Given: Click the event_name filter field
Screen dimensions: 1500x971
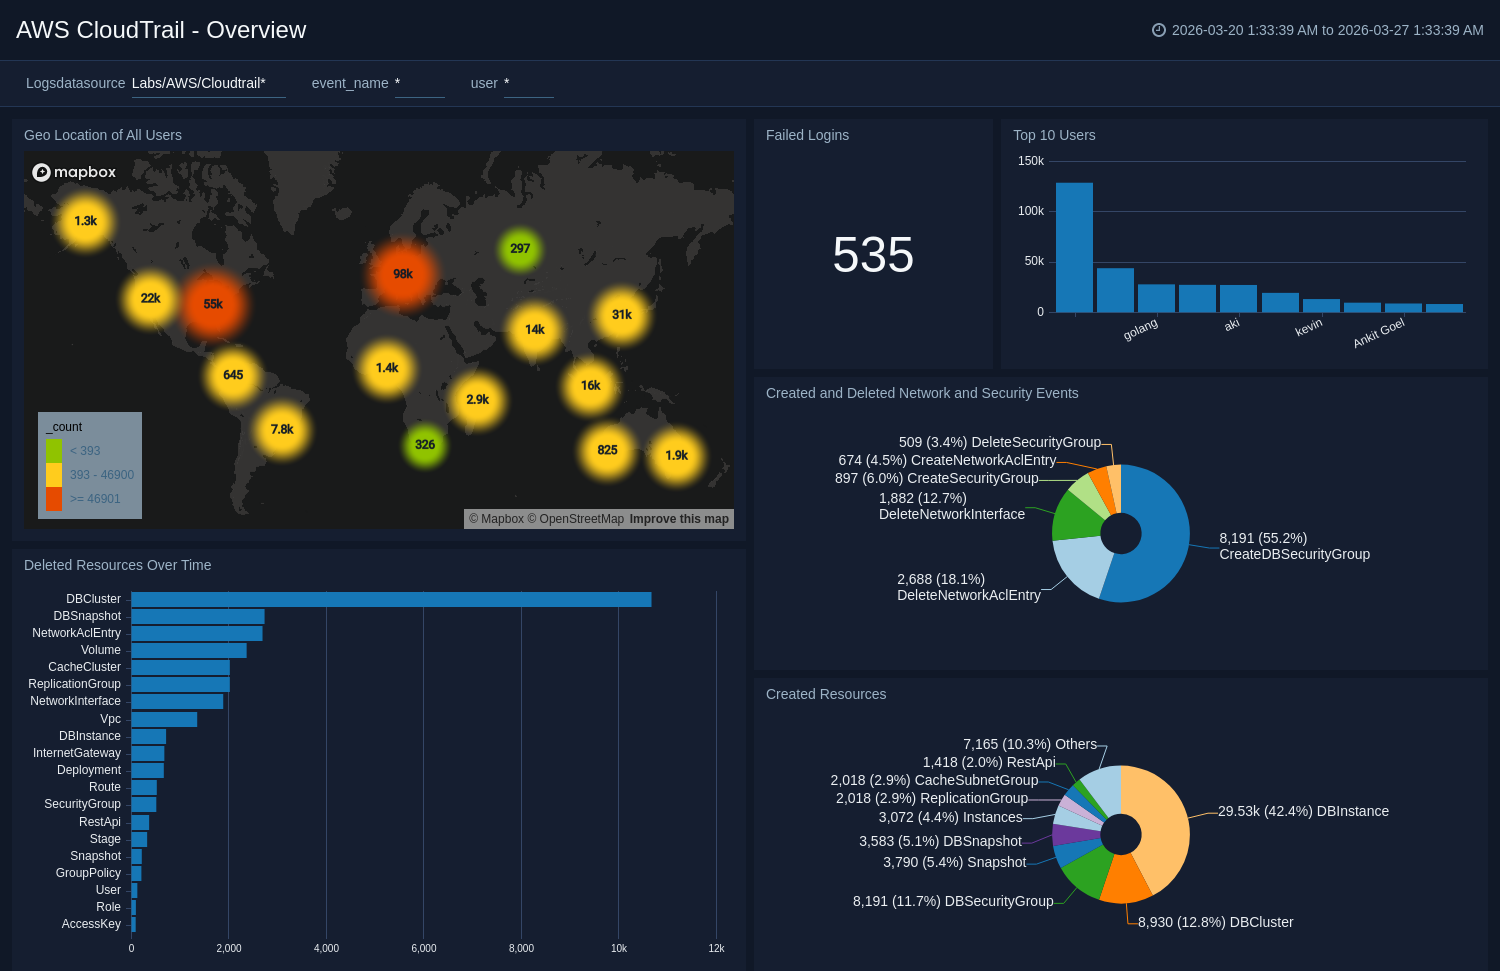Looking at the screenshot, I should tap(419, 83).
